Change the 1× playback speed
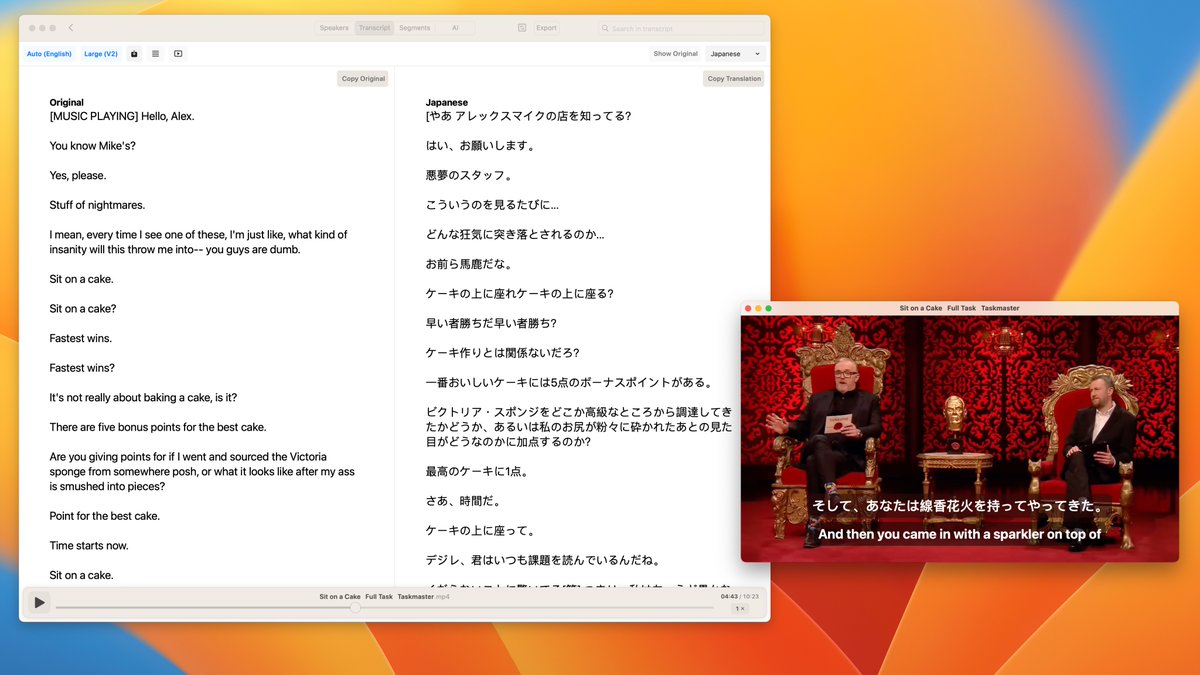The image size is (1200, 675). (740, 608)
